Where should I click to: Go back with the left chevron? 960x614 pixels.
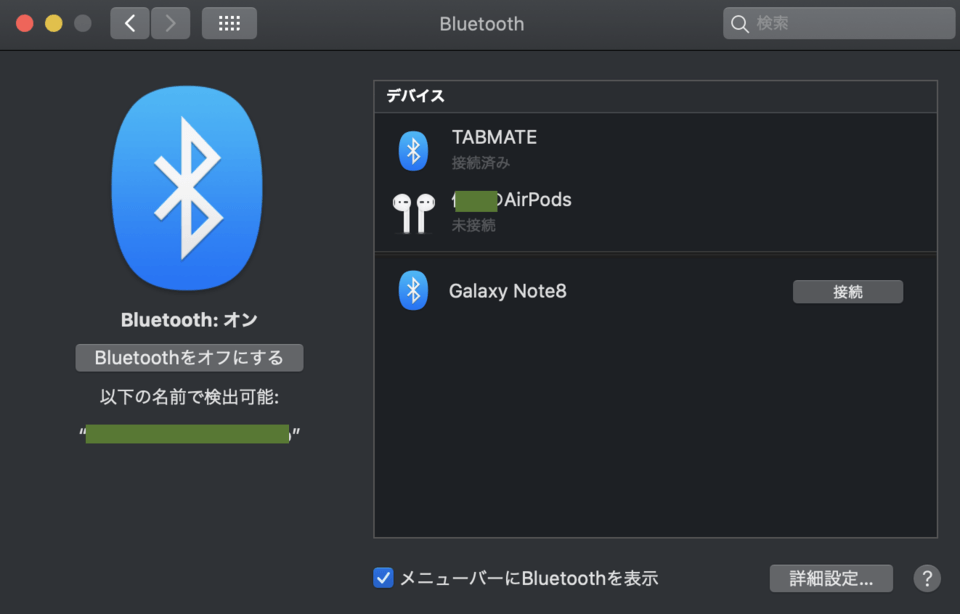tap(130, 23)
